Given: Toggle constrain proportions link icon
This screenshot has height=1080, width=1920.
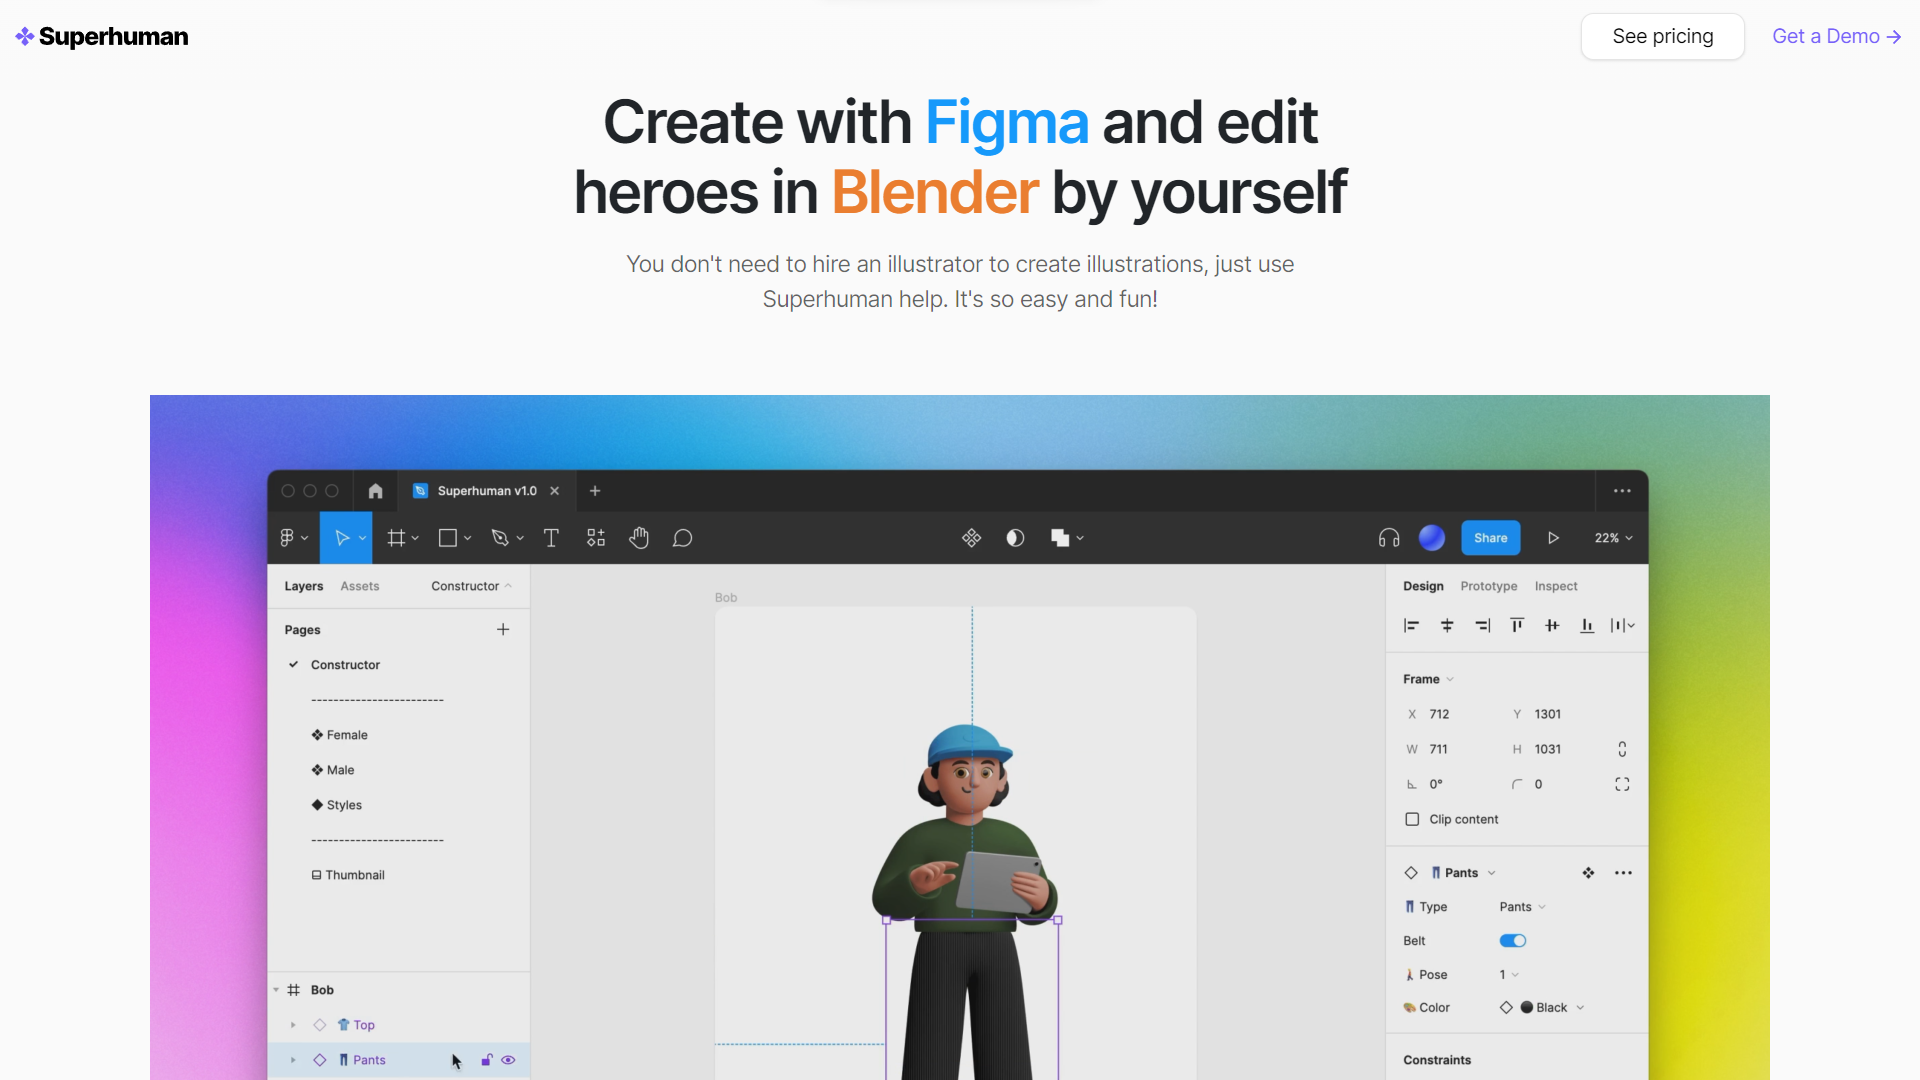Looking at the screenshot, I should 1622,749.
